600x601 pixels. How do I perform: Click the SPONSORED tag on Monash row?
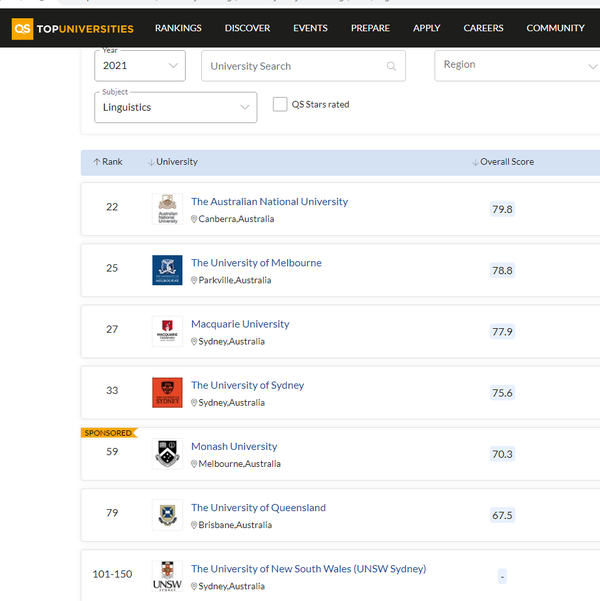point(108,433)
